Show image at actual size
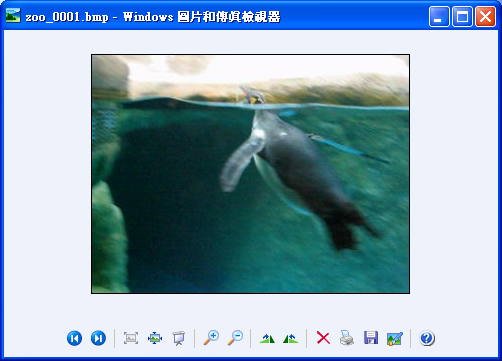This screenshot has width=502, height=361. pos(155,338)
